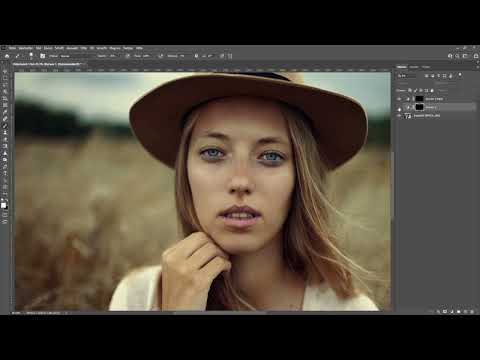480x360 pixels.
Task: Open the Fenster menu
Action: [x=128, y=48]
